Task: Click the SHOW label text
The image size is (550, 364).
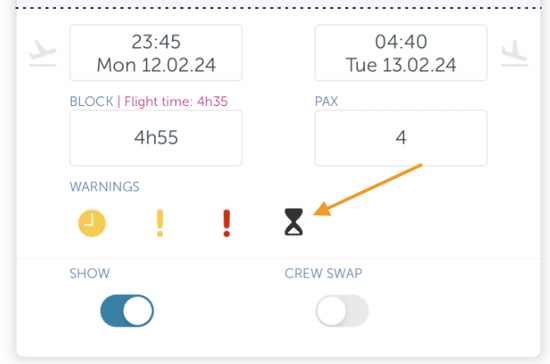Action: (x=89, y=273)
